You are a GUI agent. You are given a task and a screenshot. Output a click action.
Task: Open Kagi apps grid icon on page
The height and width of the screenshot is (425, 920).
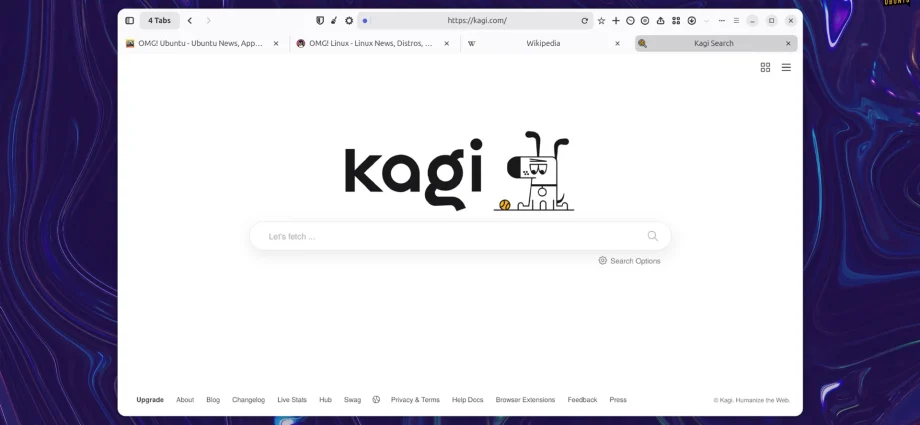pos(765,68)
